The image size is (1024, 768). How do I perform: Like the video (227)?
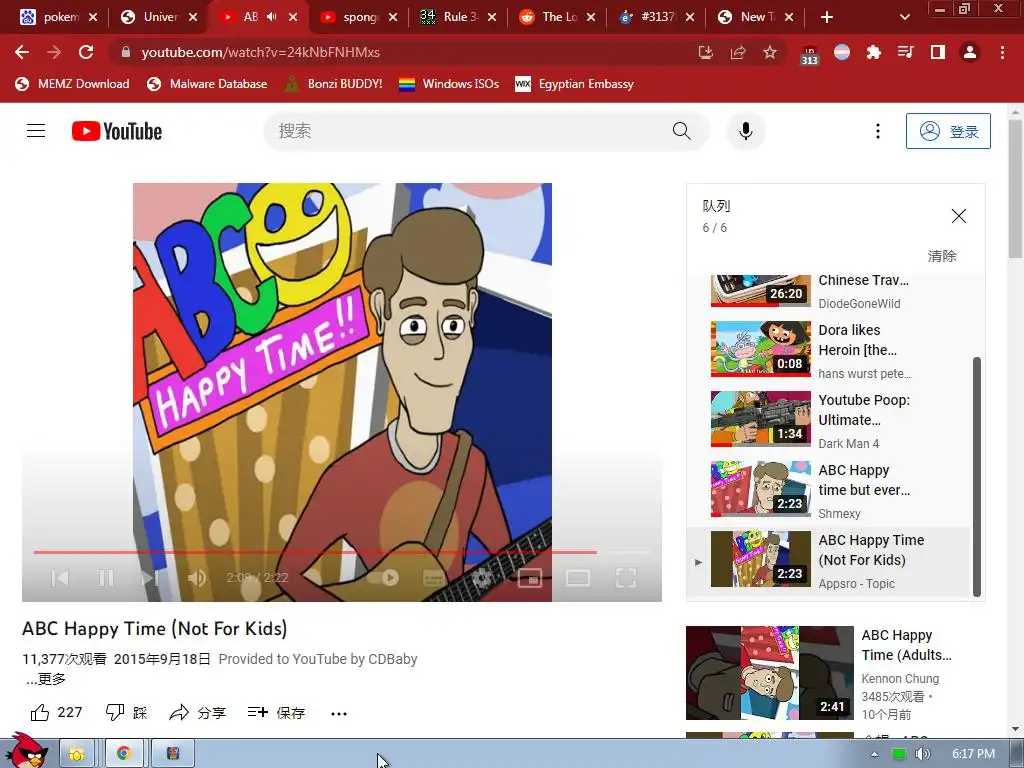click(x=56, y=712)
